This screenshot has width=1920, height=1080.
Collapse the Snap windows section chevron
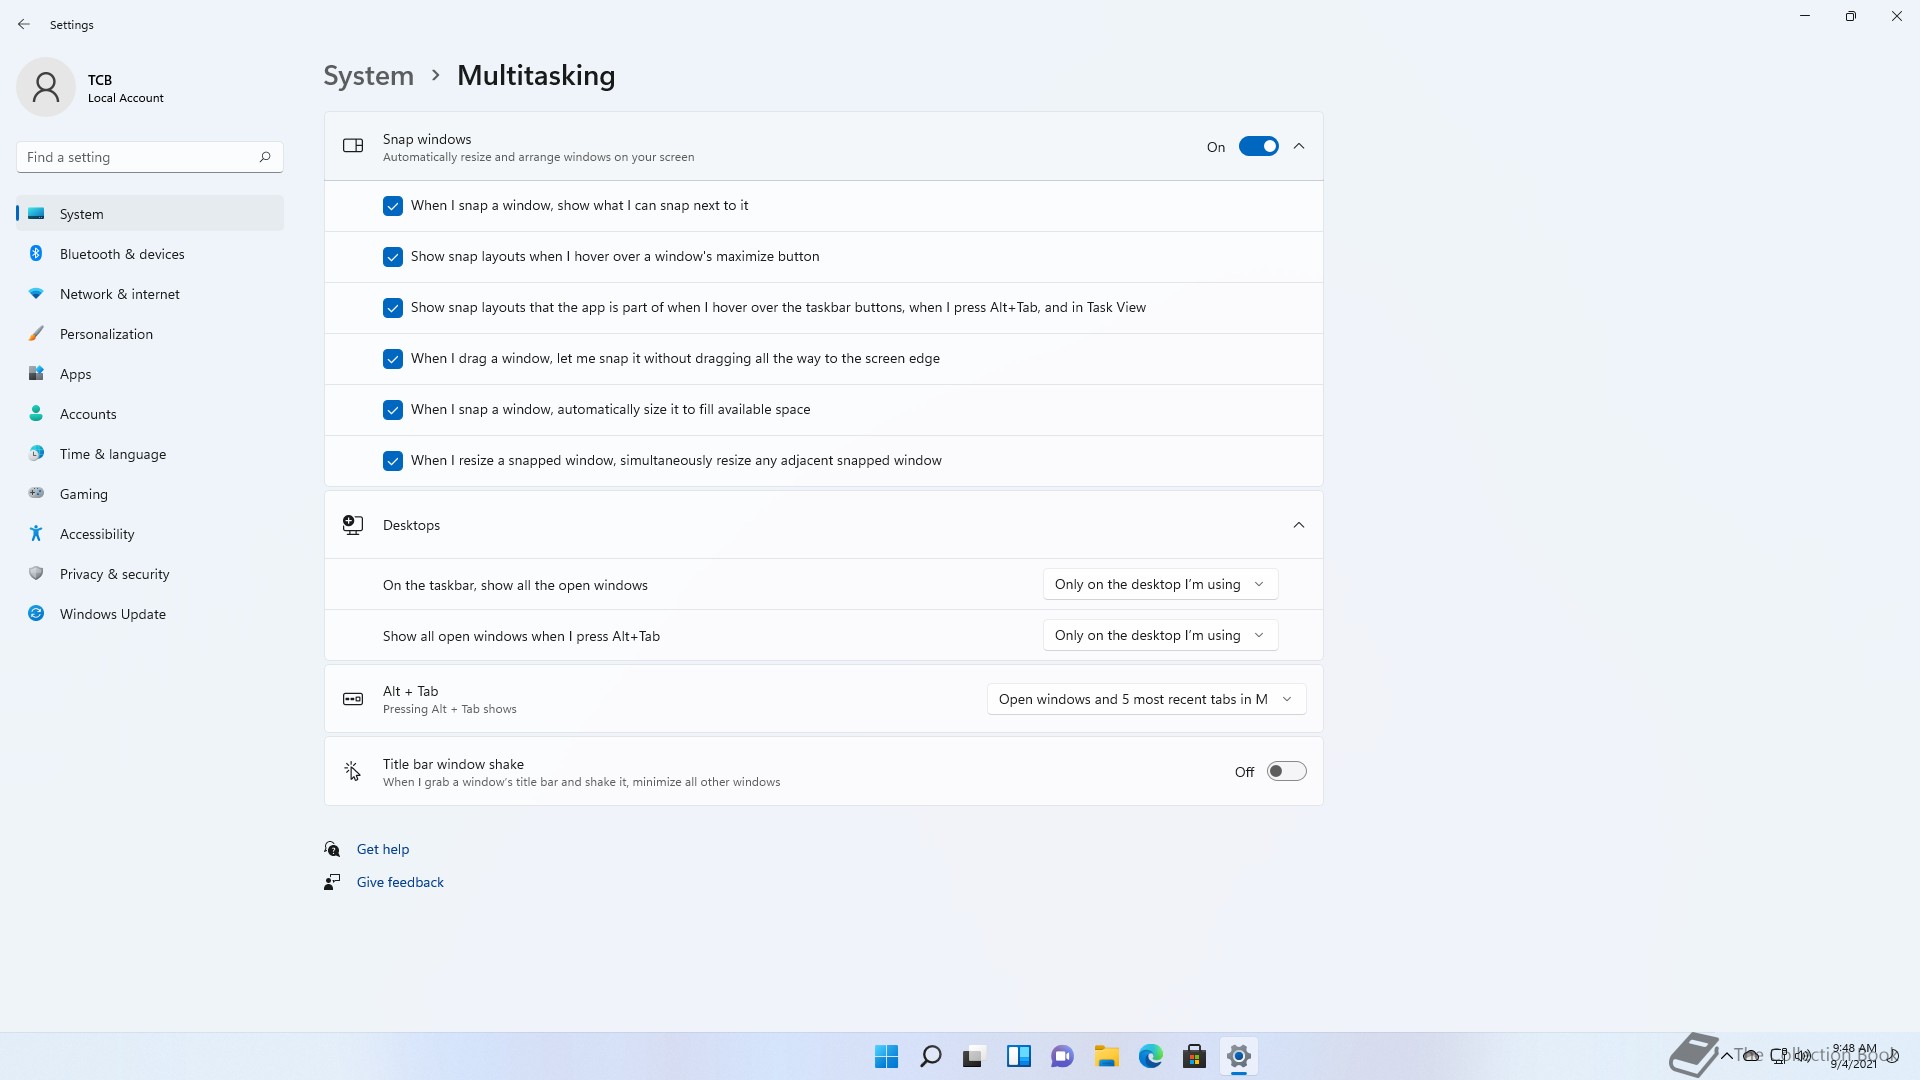pos(1299,147)
